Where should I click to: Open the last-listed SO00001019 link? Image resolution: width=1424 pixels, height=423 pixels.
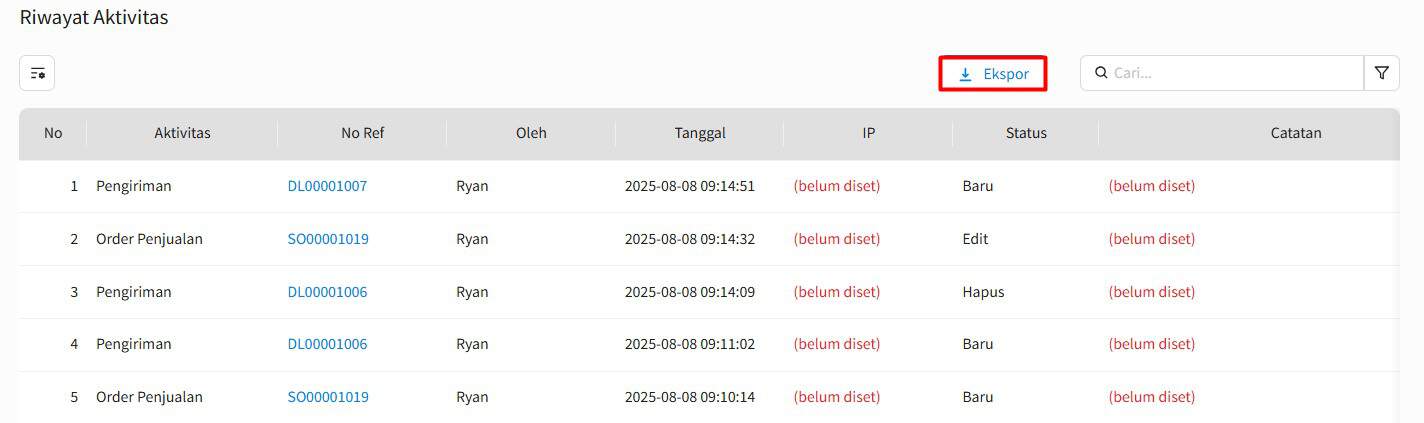click(328, 397)
